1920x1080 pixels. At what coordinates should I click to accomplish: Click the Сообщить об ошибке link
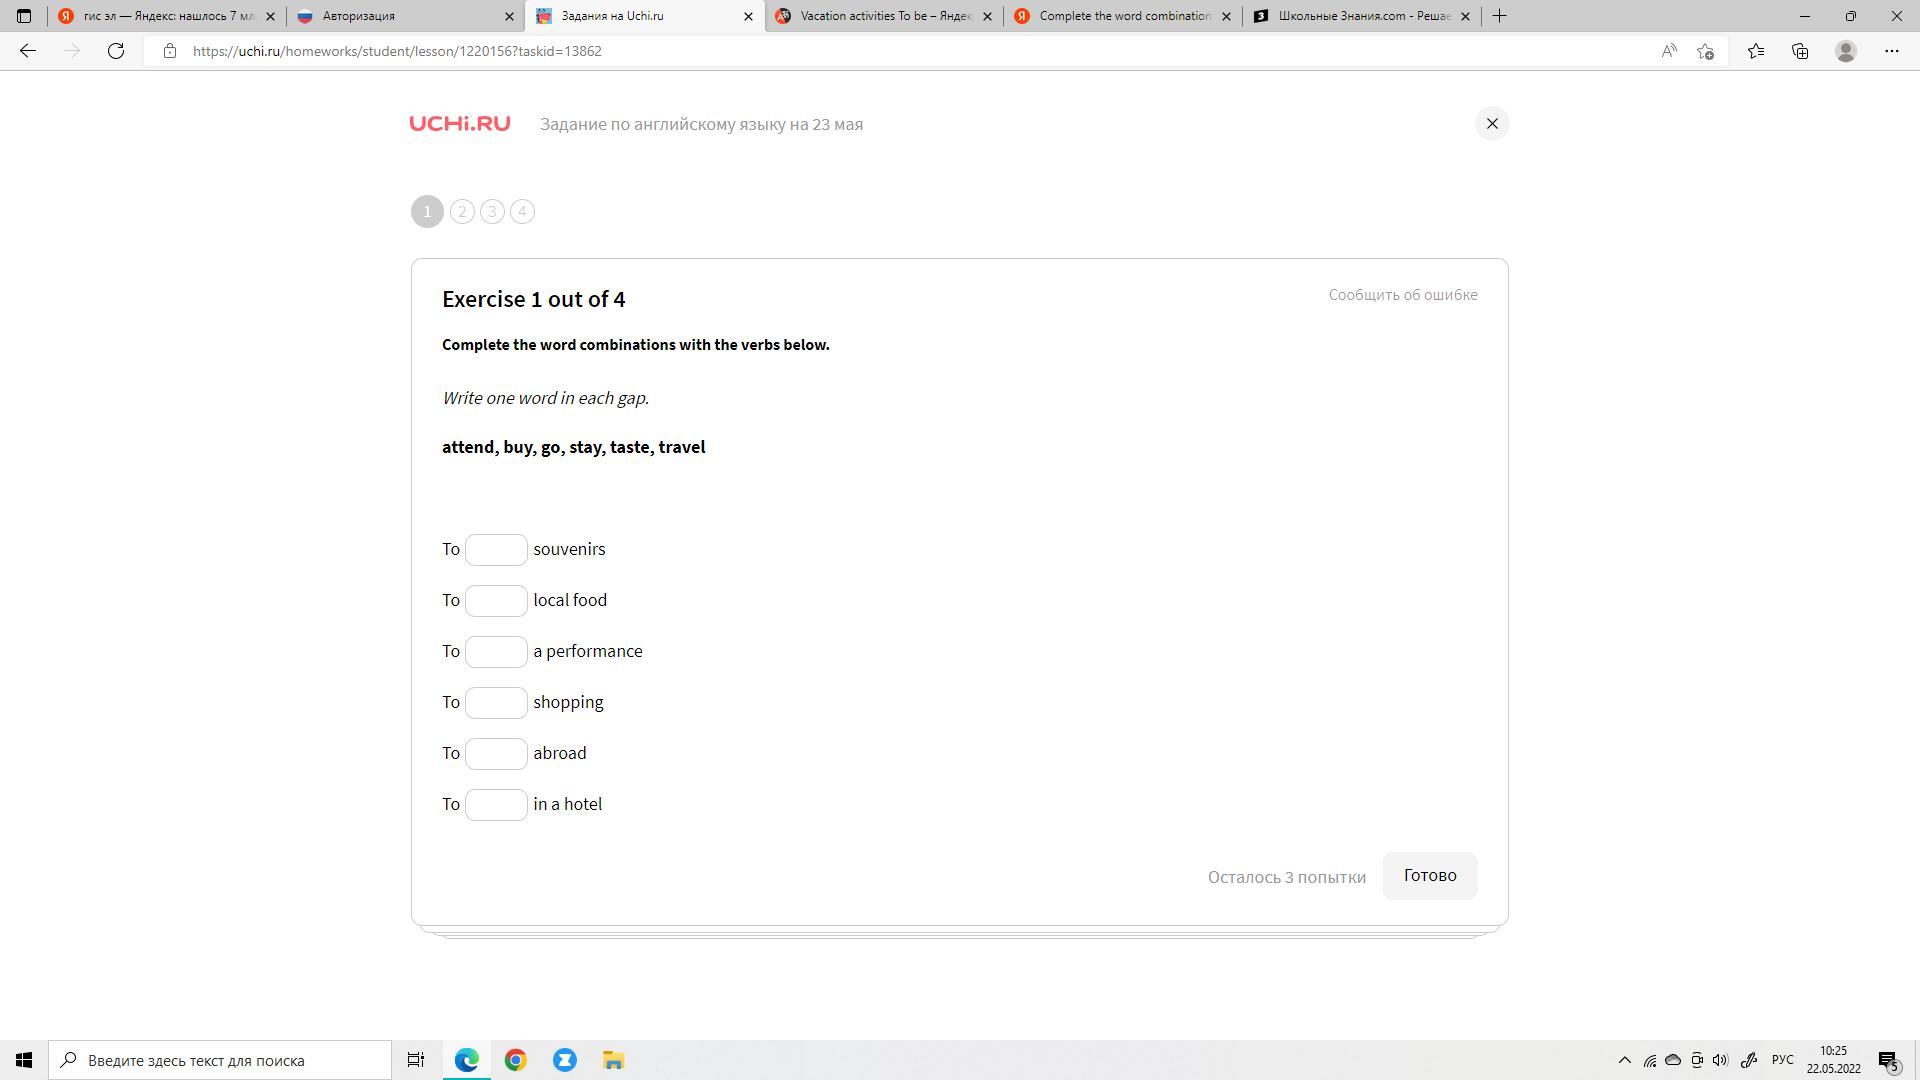point(1402,295)
